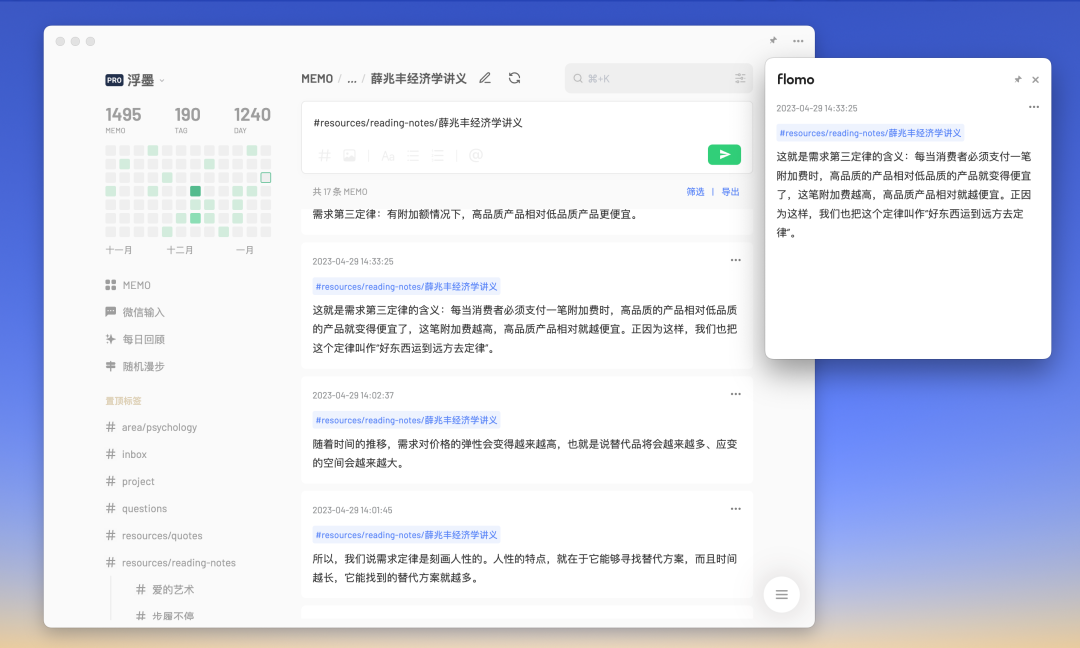Image resolution: width=1080 pixels, height=648 pixels.
Task: Open the options menu for memo 14:33:25
Action: click(x=736, y=260)
